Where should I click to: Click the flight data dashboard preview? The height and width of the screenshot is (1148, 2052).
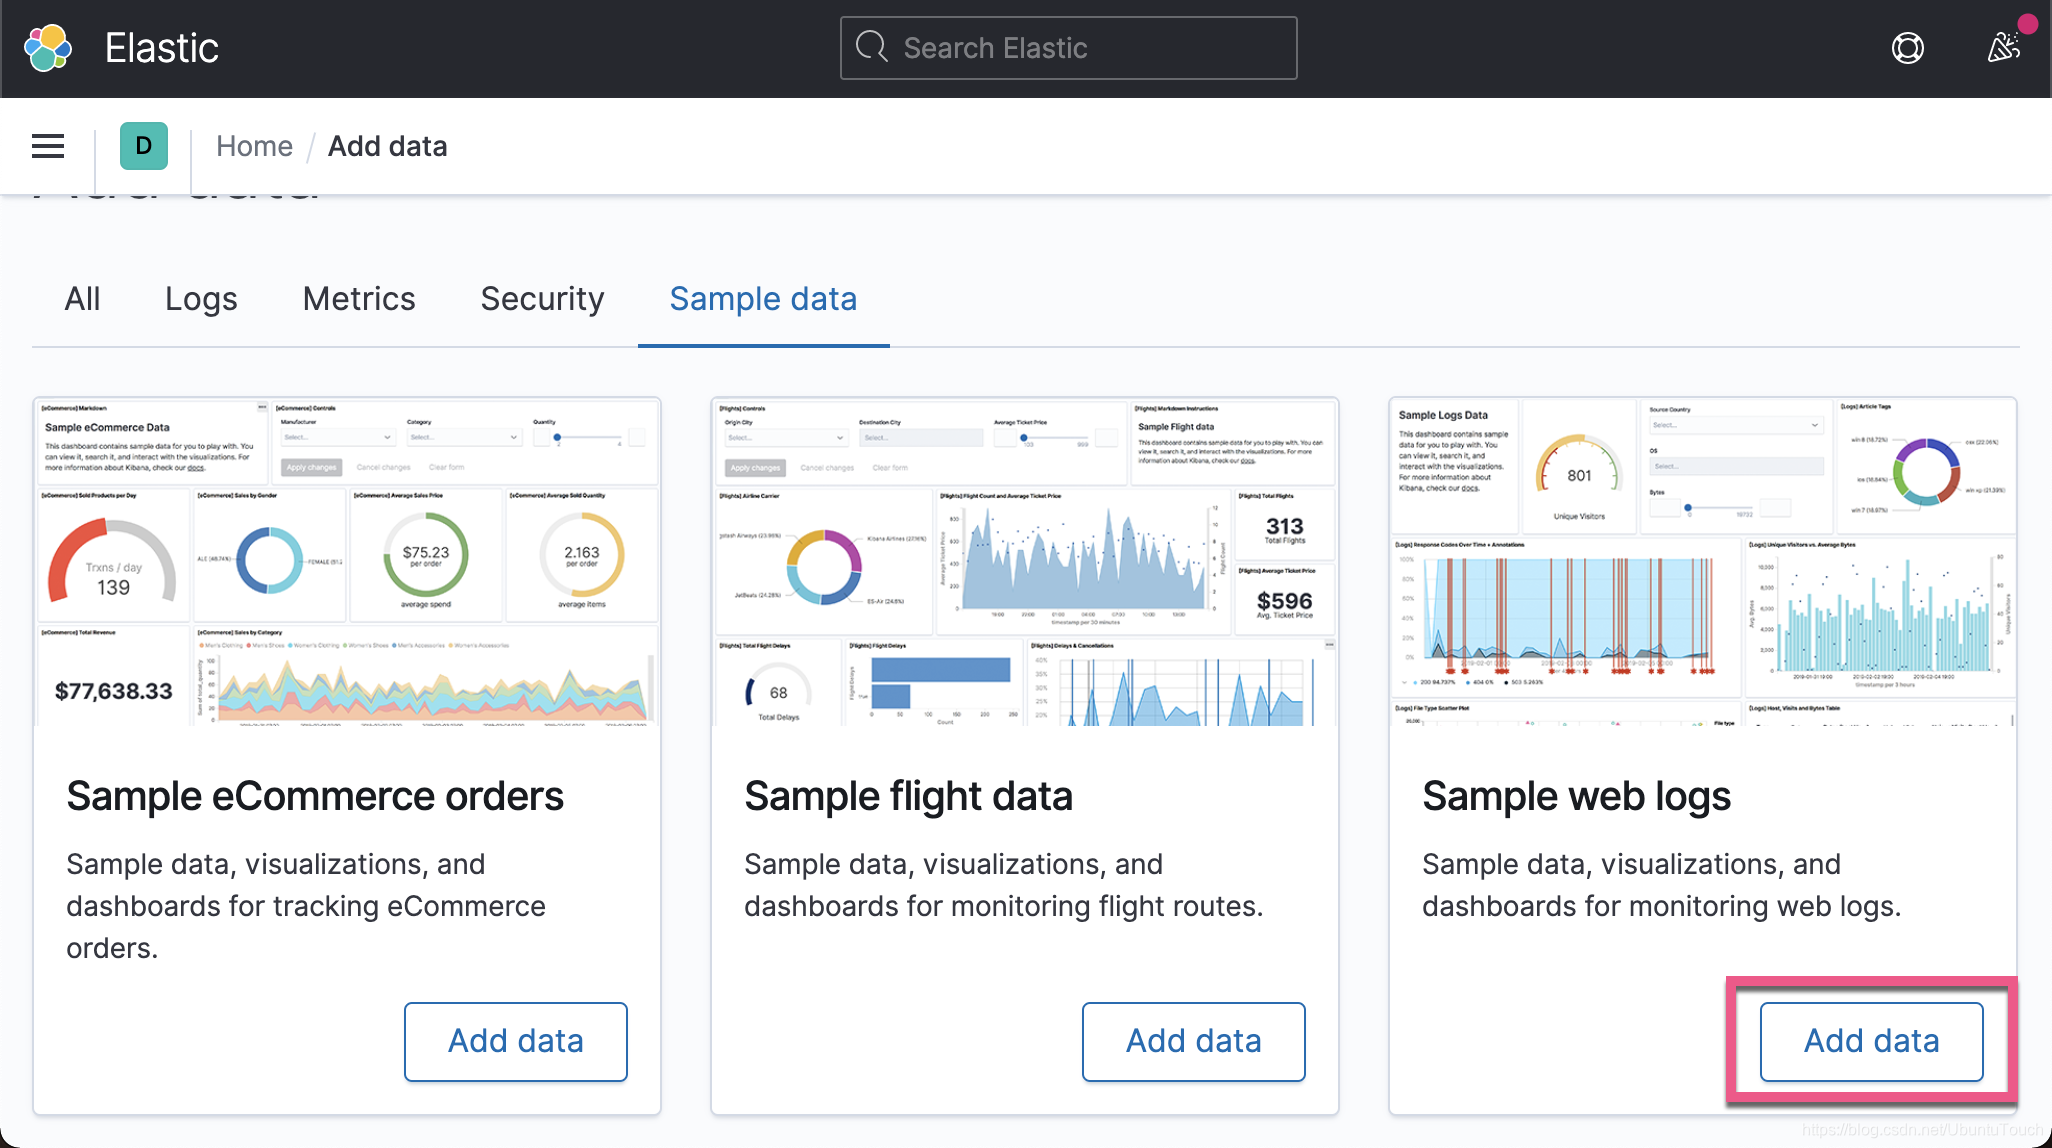click(x=1024, y=562)
